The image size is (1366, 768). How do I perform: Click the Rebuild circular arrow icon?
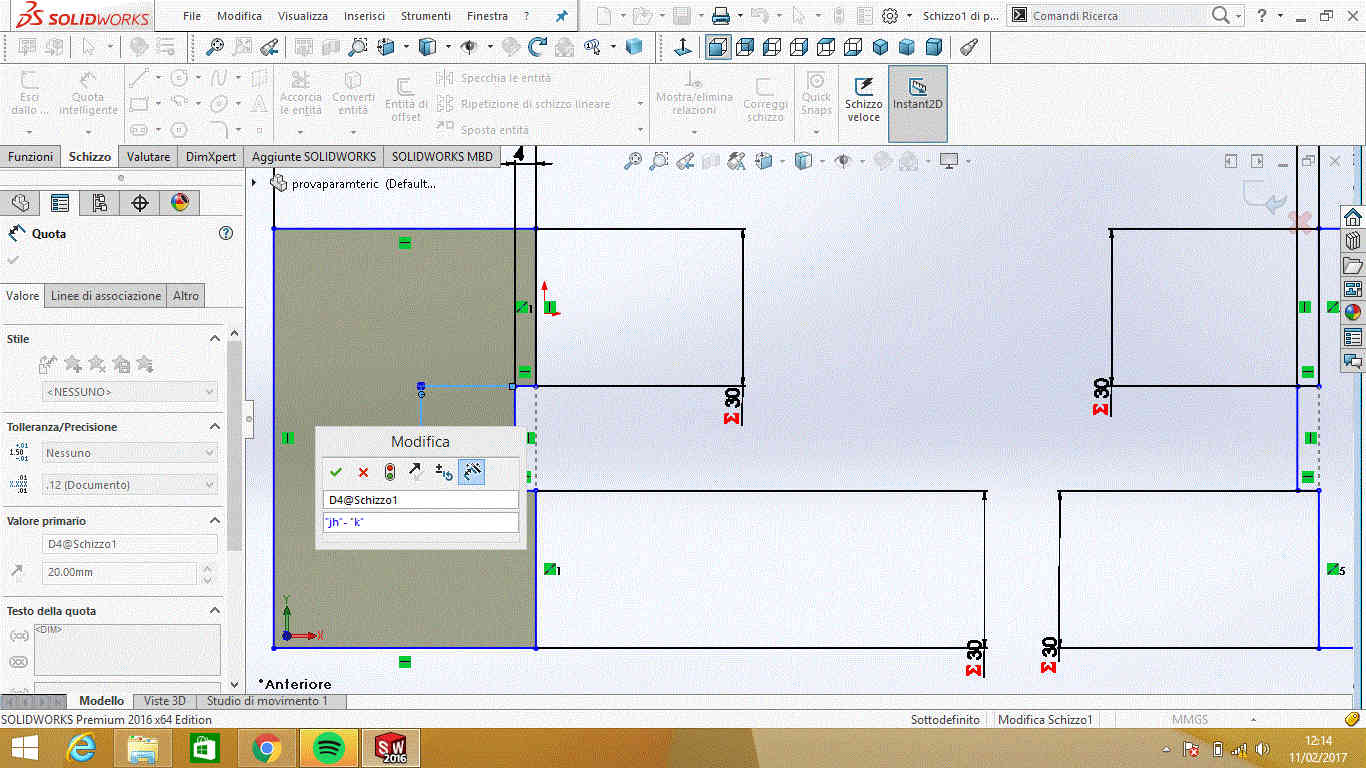538,46
